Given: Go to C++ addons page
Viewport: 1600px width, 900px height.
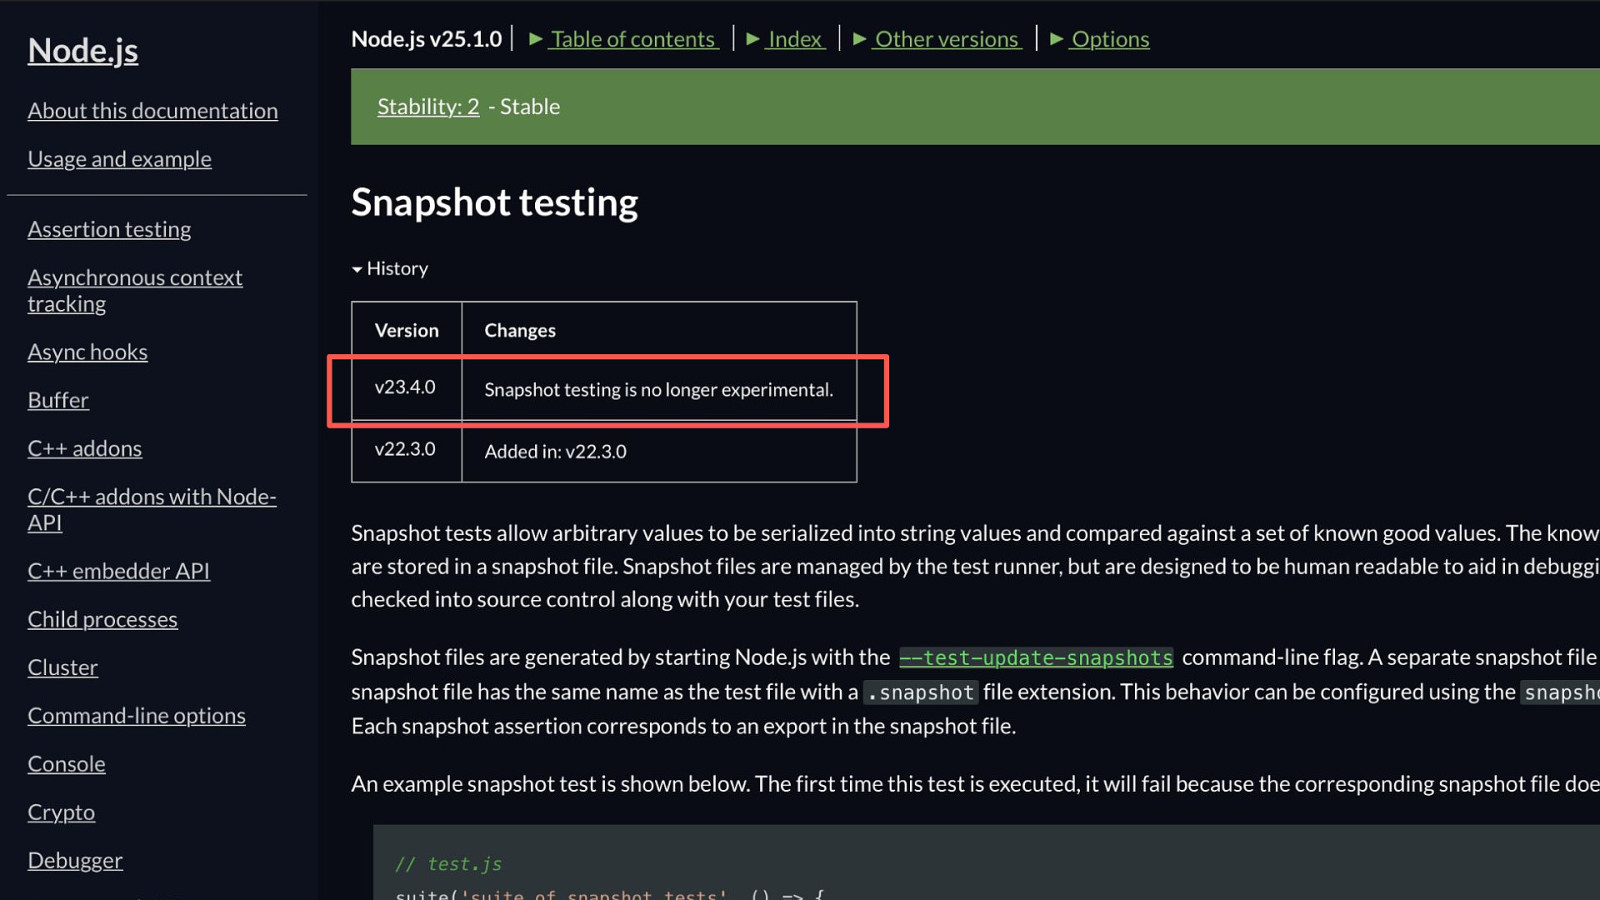Looking at the screenshot, I should [x=85, y=448].
